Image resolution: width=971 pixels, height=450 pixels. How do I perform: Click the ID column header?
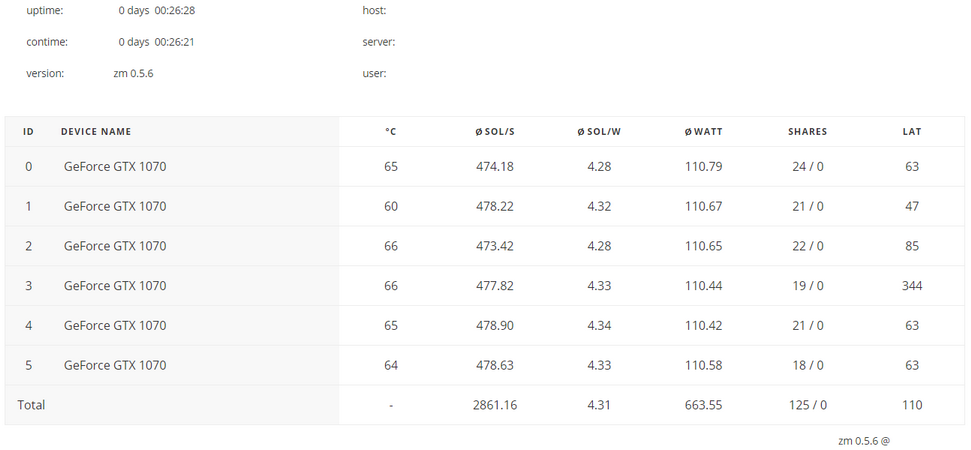pos(28,132)
